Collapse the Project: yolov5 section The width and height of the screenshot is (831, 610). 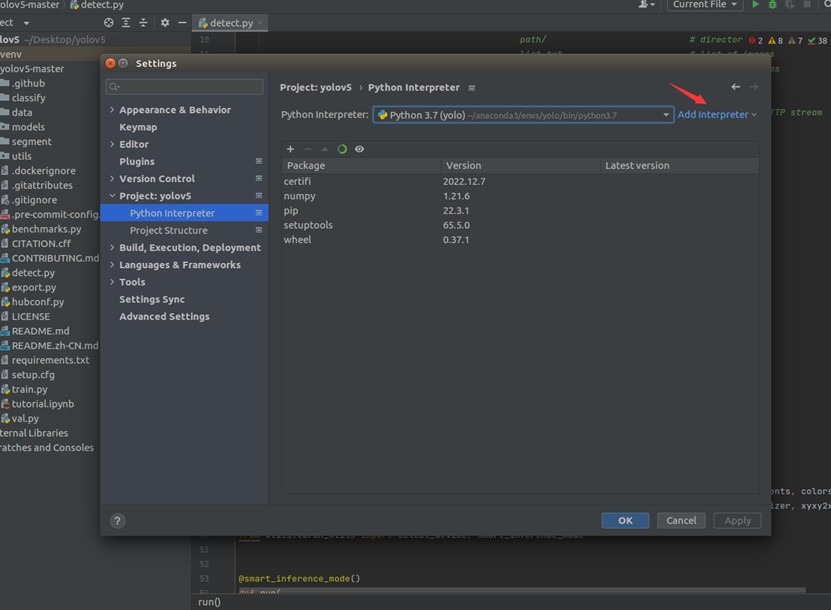coord(112,196)
